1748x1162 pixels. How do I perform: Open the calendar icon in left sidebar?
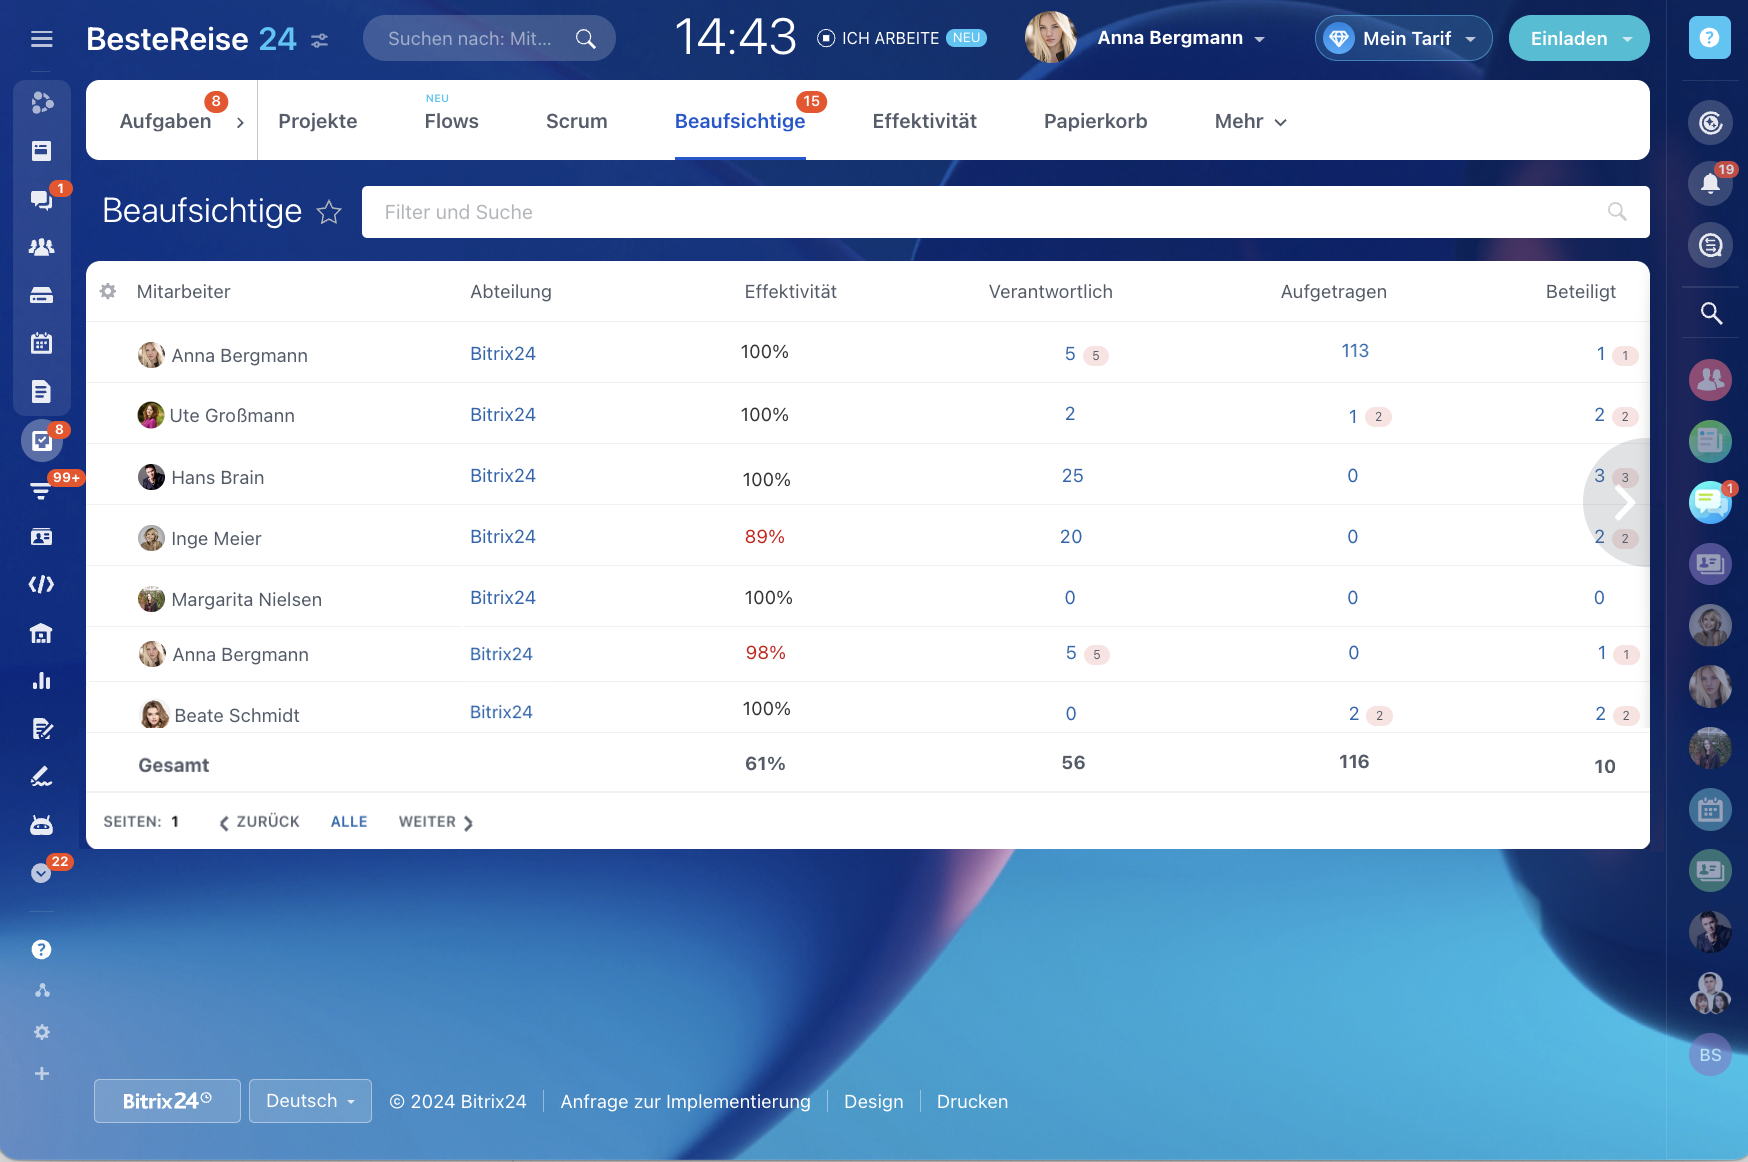(x=41, y=343)
